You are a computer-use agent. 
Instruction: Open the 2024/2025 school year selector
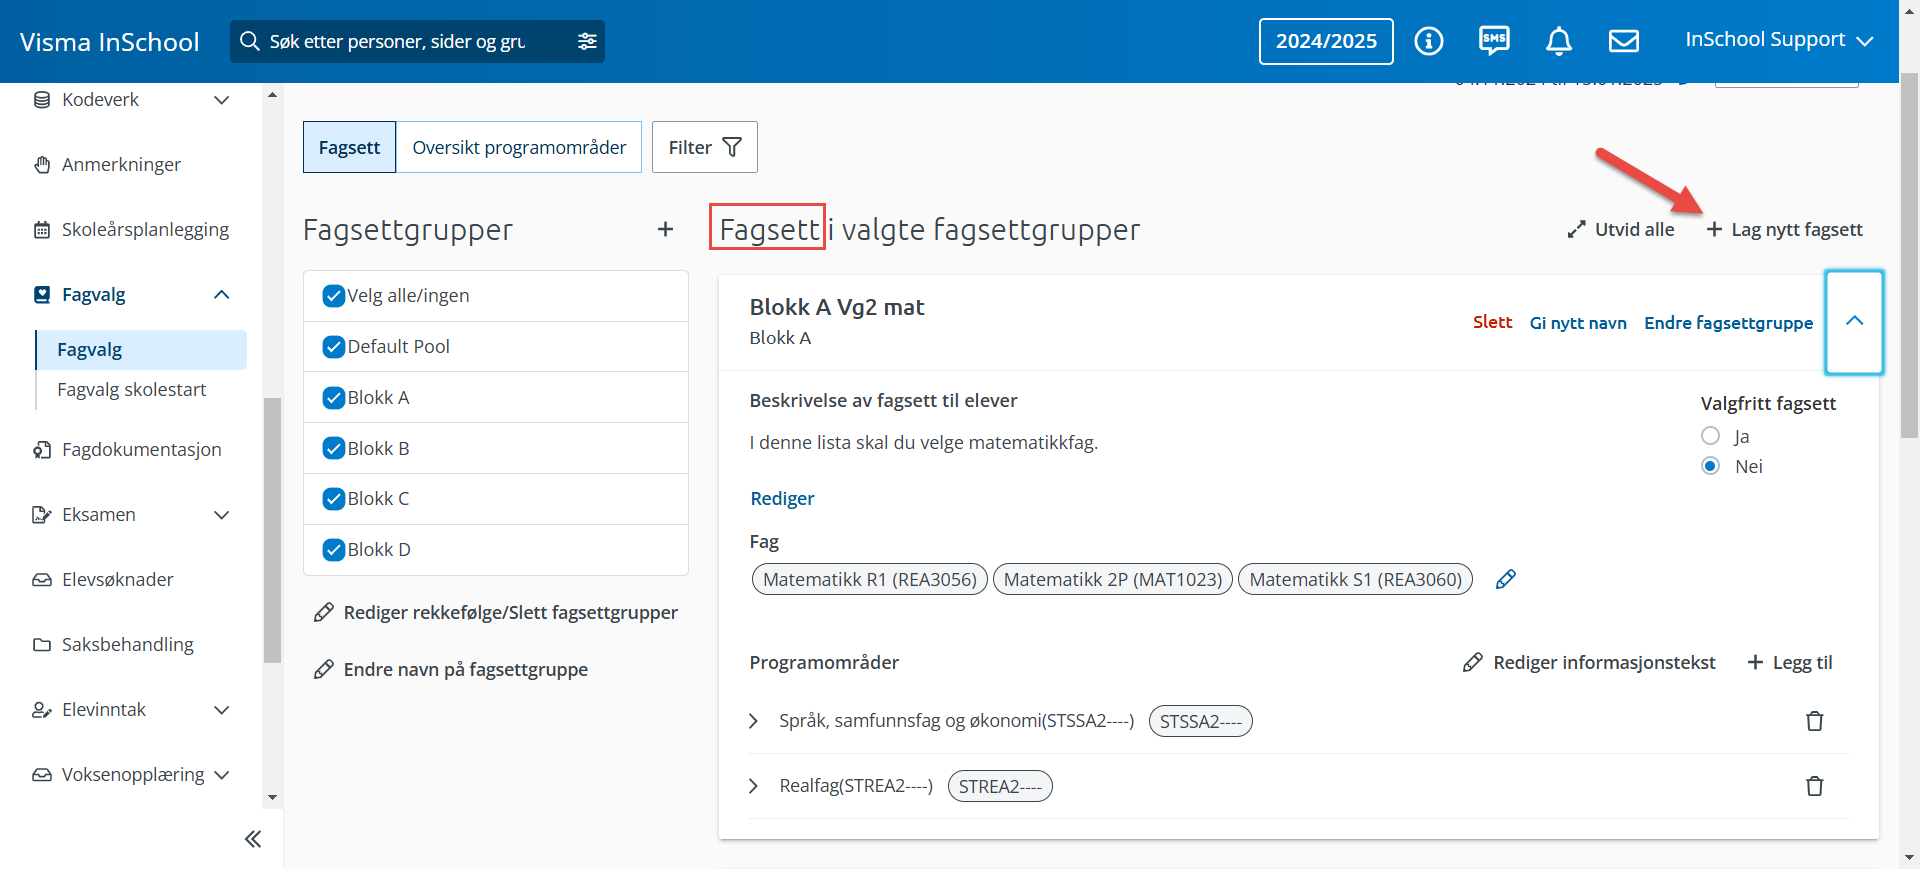point(1326,41)
